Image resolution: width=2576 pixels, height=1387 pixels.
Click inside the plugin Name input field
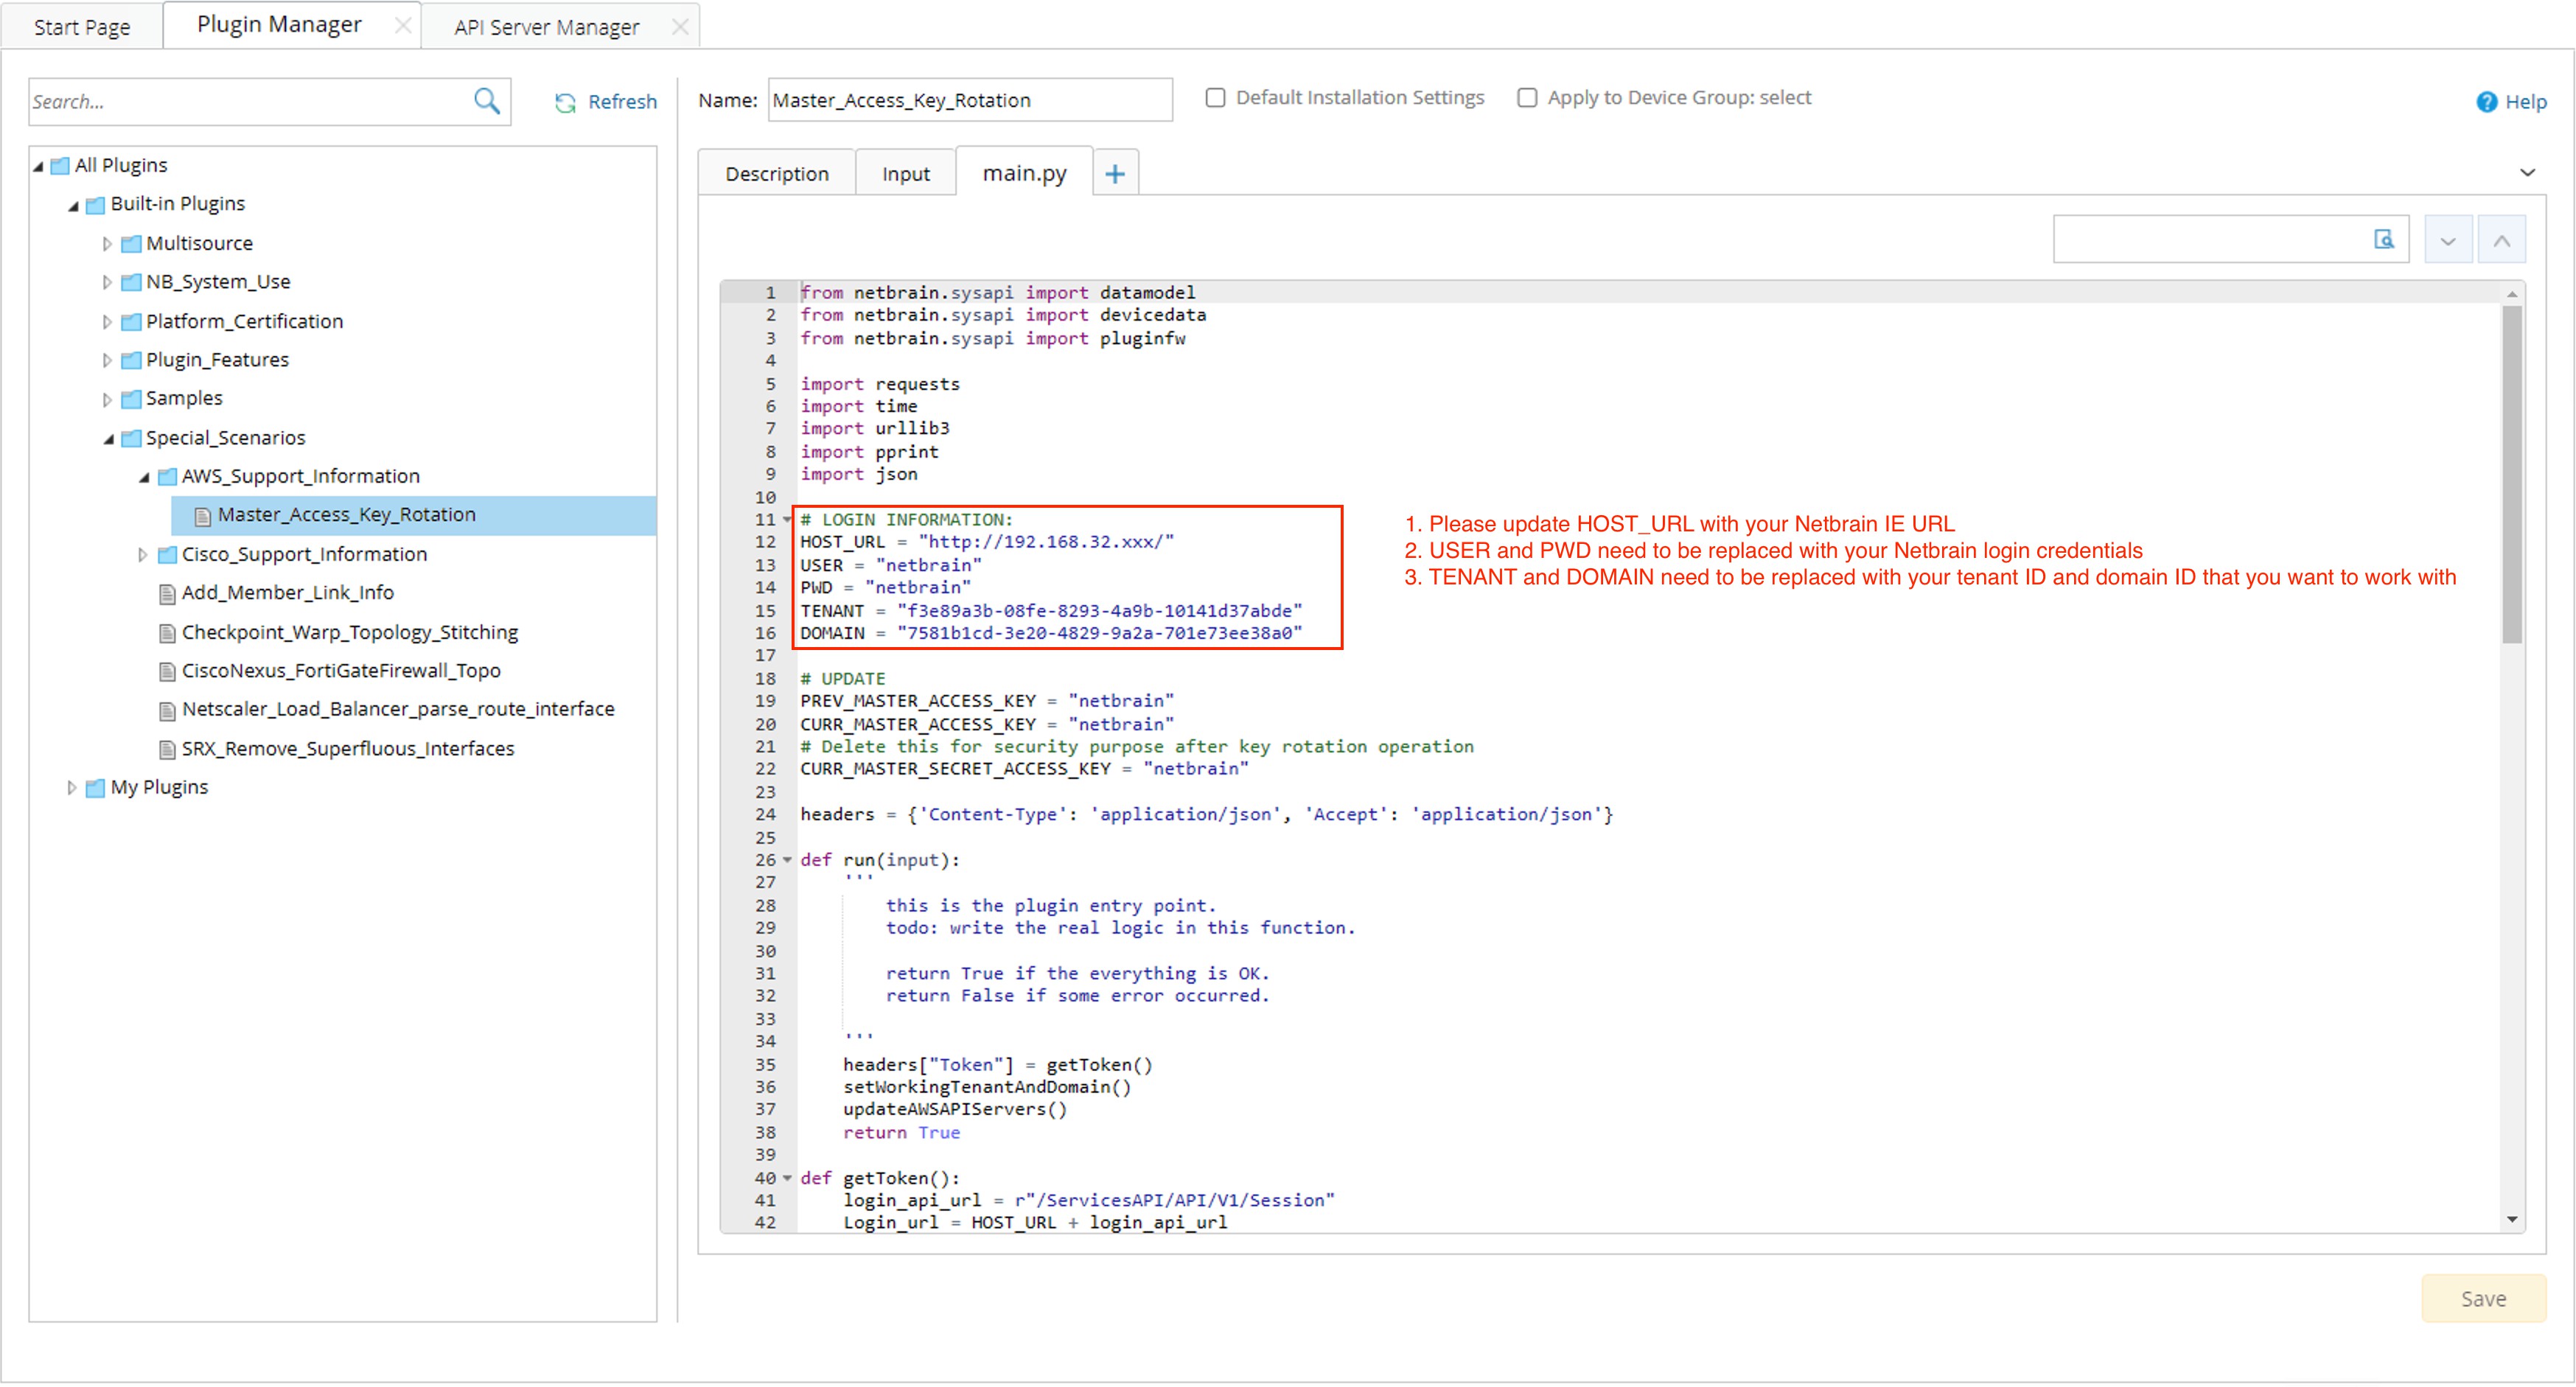coord(968,99)
